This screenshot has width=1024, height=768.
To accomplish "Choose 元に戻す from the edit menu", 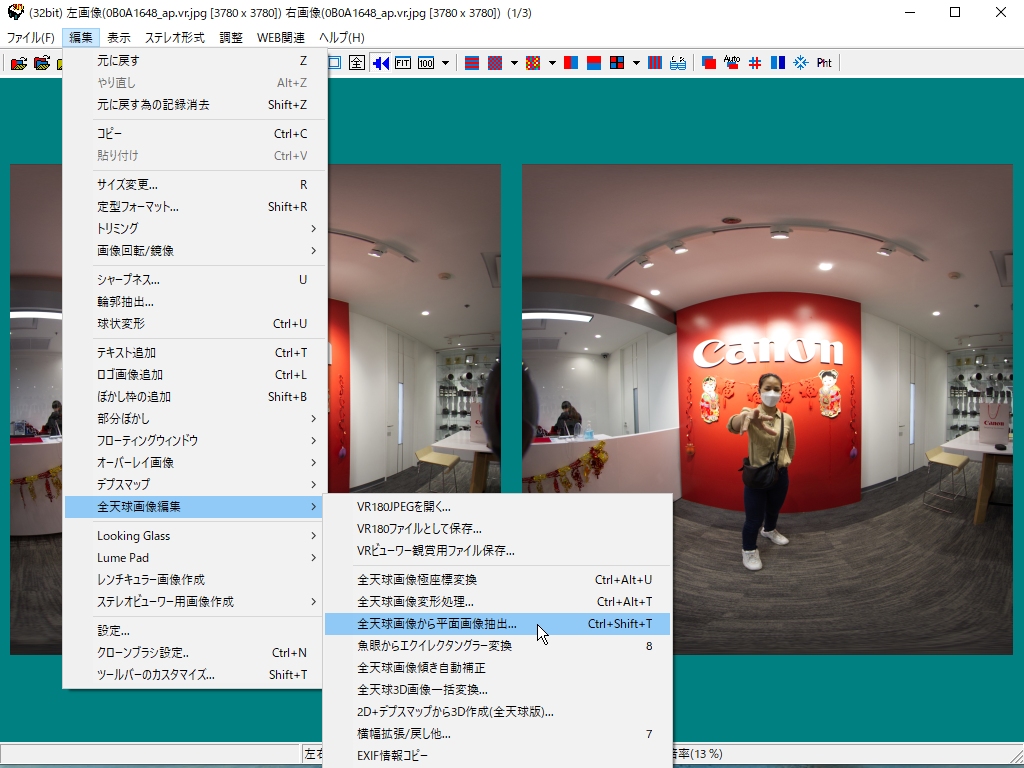I will coord(195,61).
